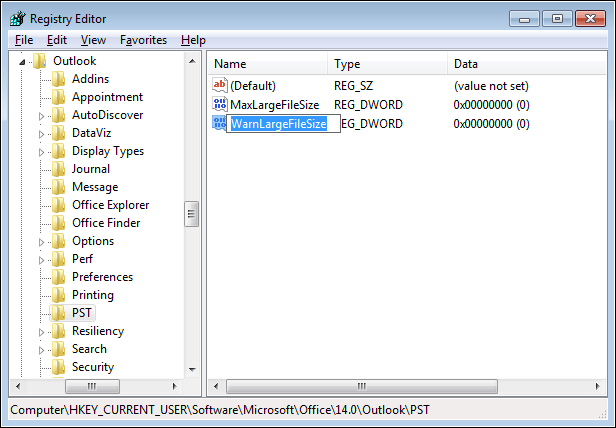This screenshot has width=616, height=428.
Task: Click the values pane horizontal scrollbar thumb
Action: pyautogui.click(x=362, y=386)
